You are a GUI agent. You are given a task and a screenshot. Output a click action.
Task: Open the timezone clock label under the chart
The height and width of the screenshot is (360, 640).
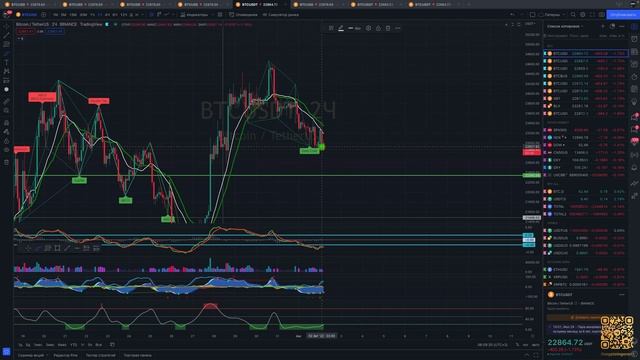tap(492, 345)
